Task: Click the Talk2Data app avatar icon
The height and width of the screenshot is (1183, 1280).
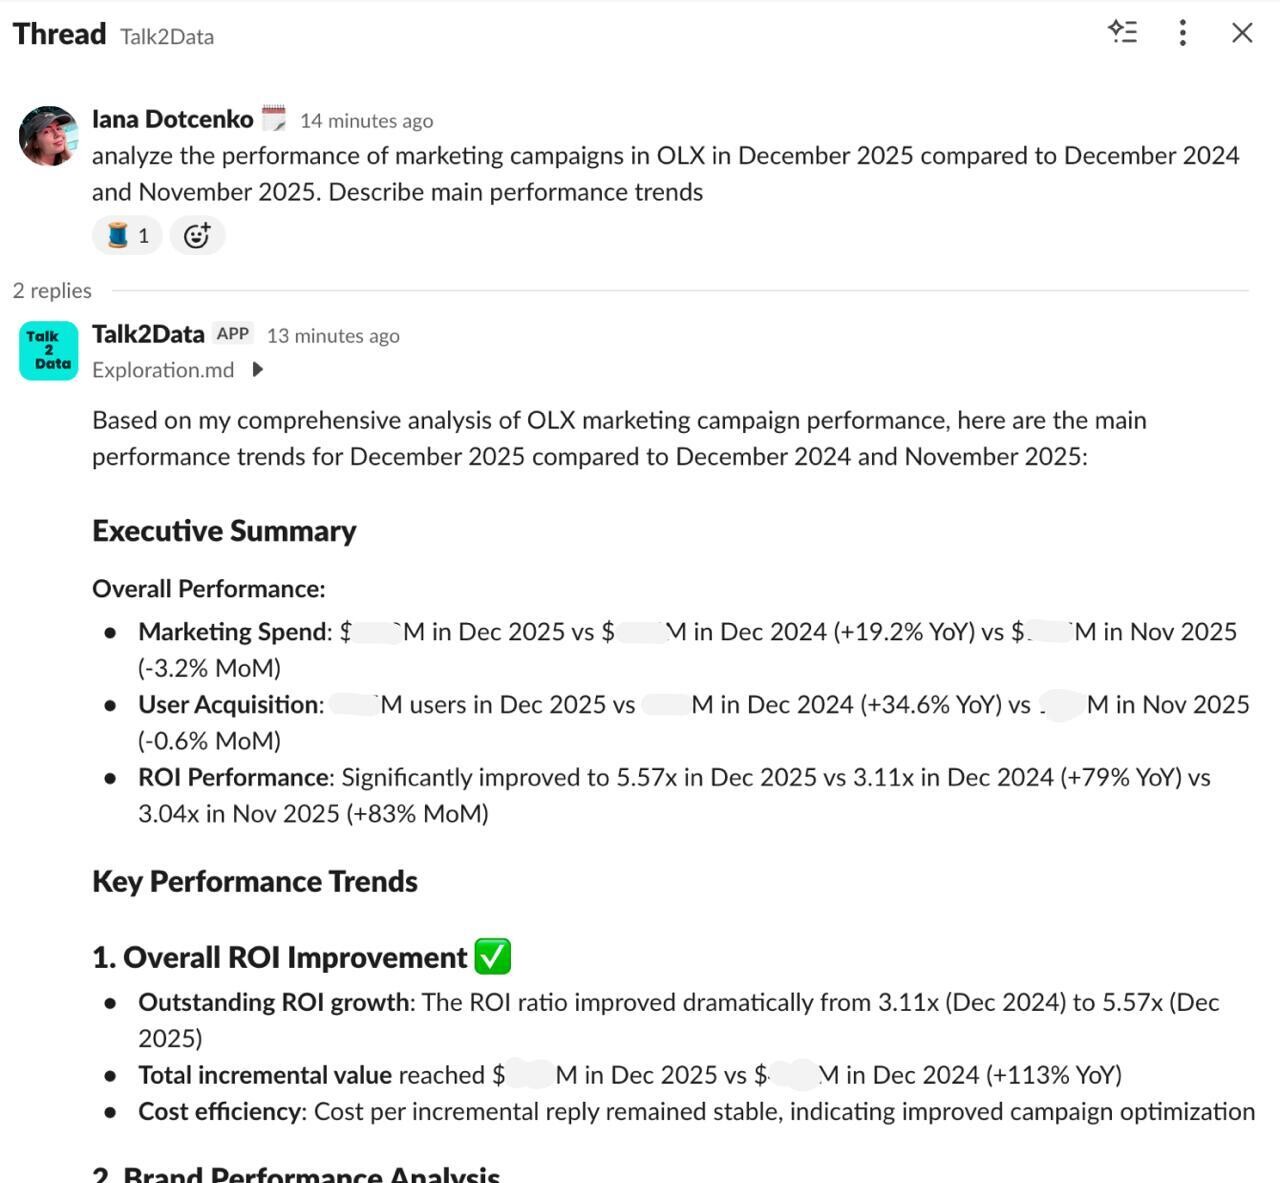Action: click(48, 350)
